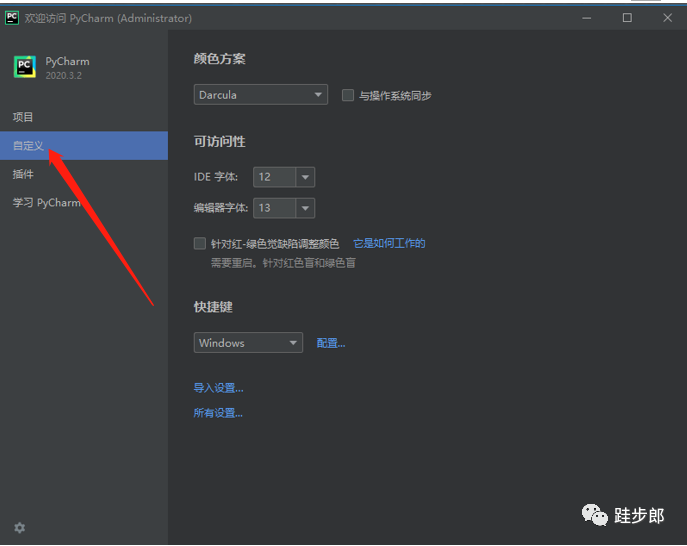Maximize the PyCharm welcome window
Viewport: 687px width, 546px height.
pos(627,18)
